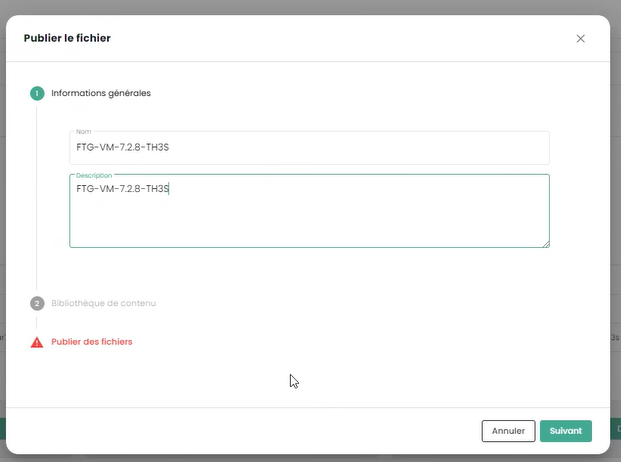Viewport: 621px width, 462px height.
Task: Click empty lower area of Description box
Action: 308,228
